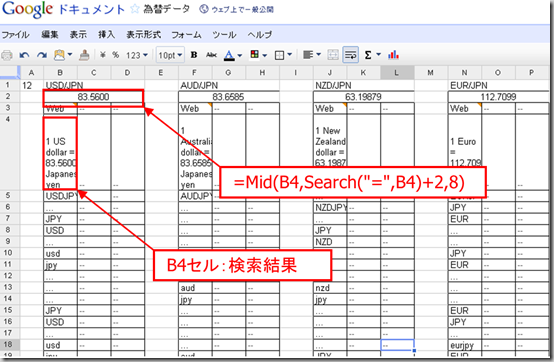Viewport: 554px width, 362px height.
Task: Click the cell showing 112.7099
Action: pos(498,97)
